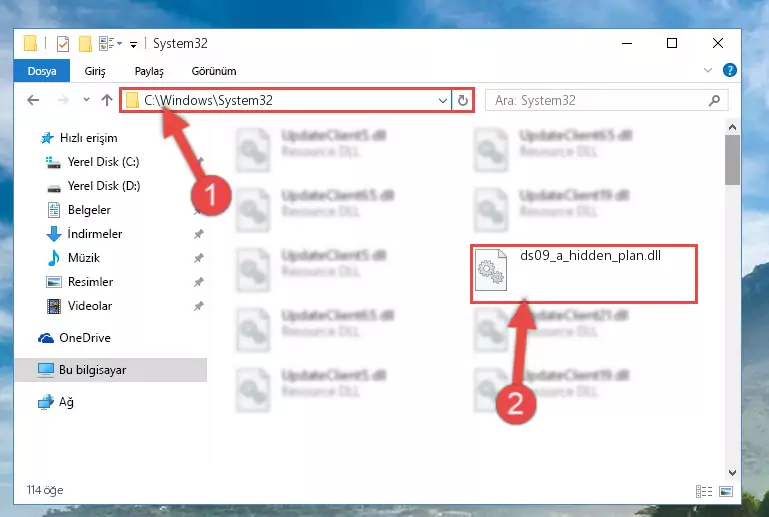Switch to details view icon in status bar

tap(704, 491)
